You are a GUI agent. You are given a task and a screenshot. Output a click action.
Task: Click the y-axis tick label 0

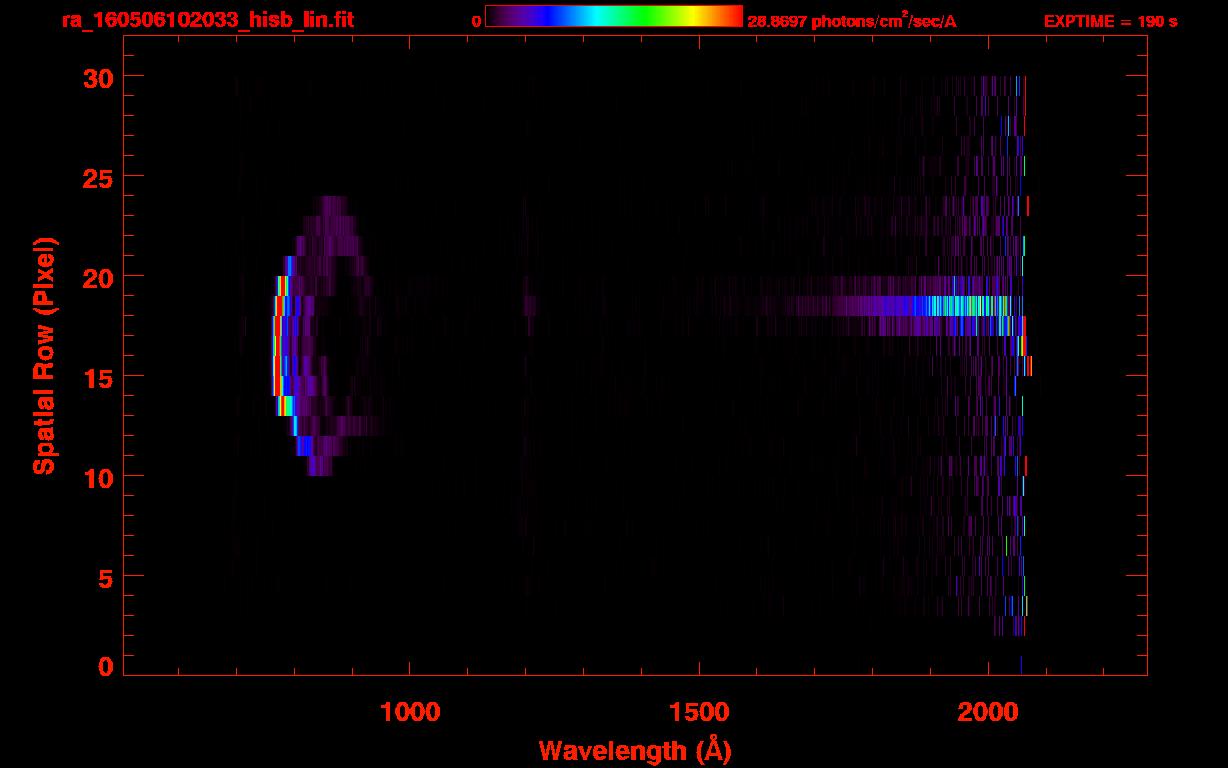103,666
